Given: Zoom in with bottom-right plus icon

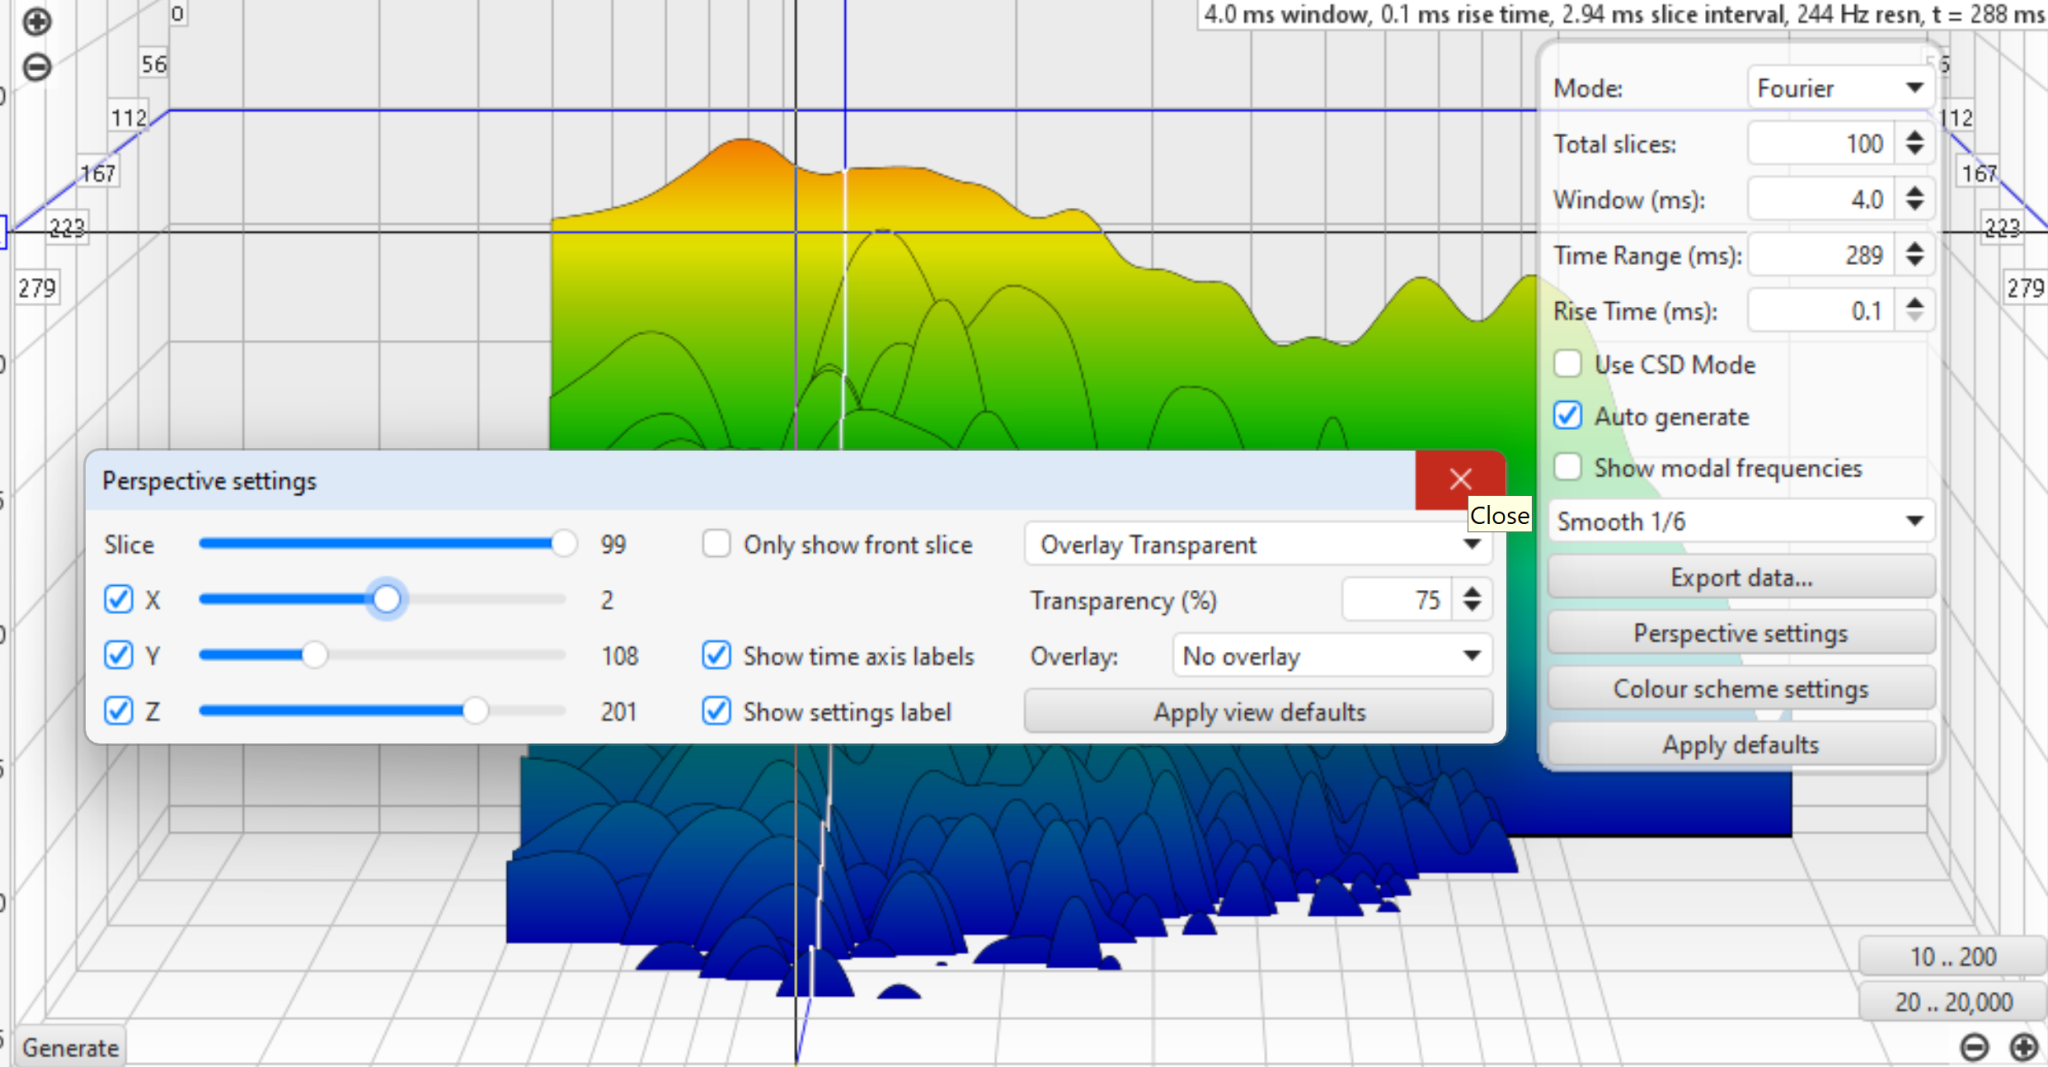Looking at the screenshot, I should tap(2024, 1047).
